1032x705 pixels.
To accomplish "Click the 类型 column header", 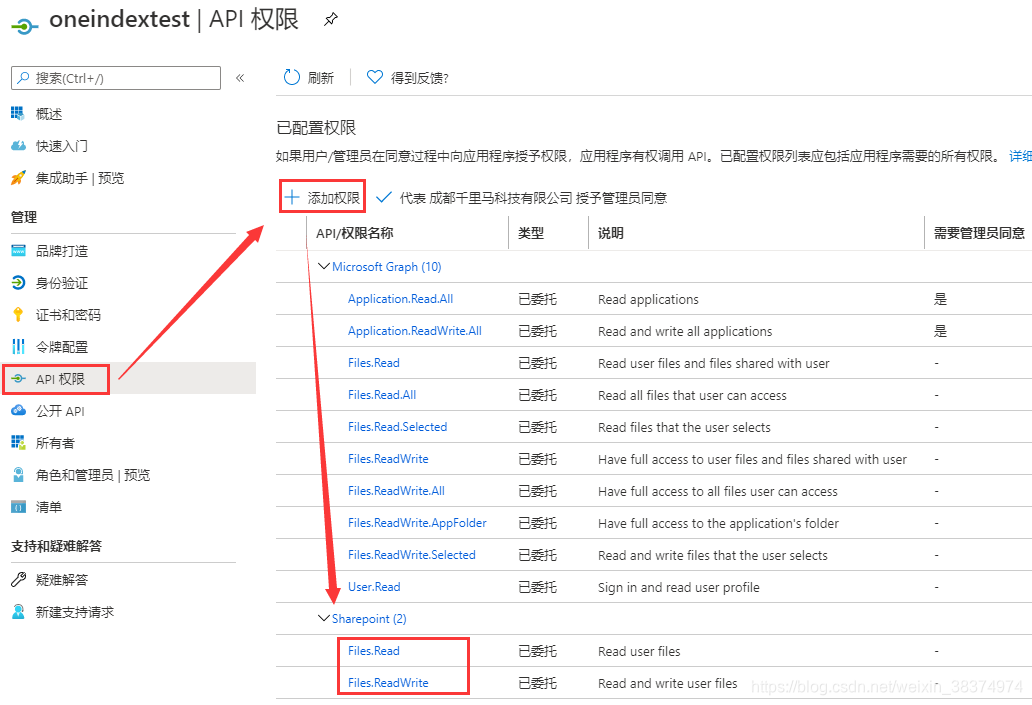I will click(x=531, y=233).
